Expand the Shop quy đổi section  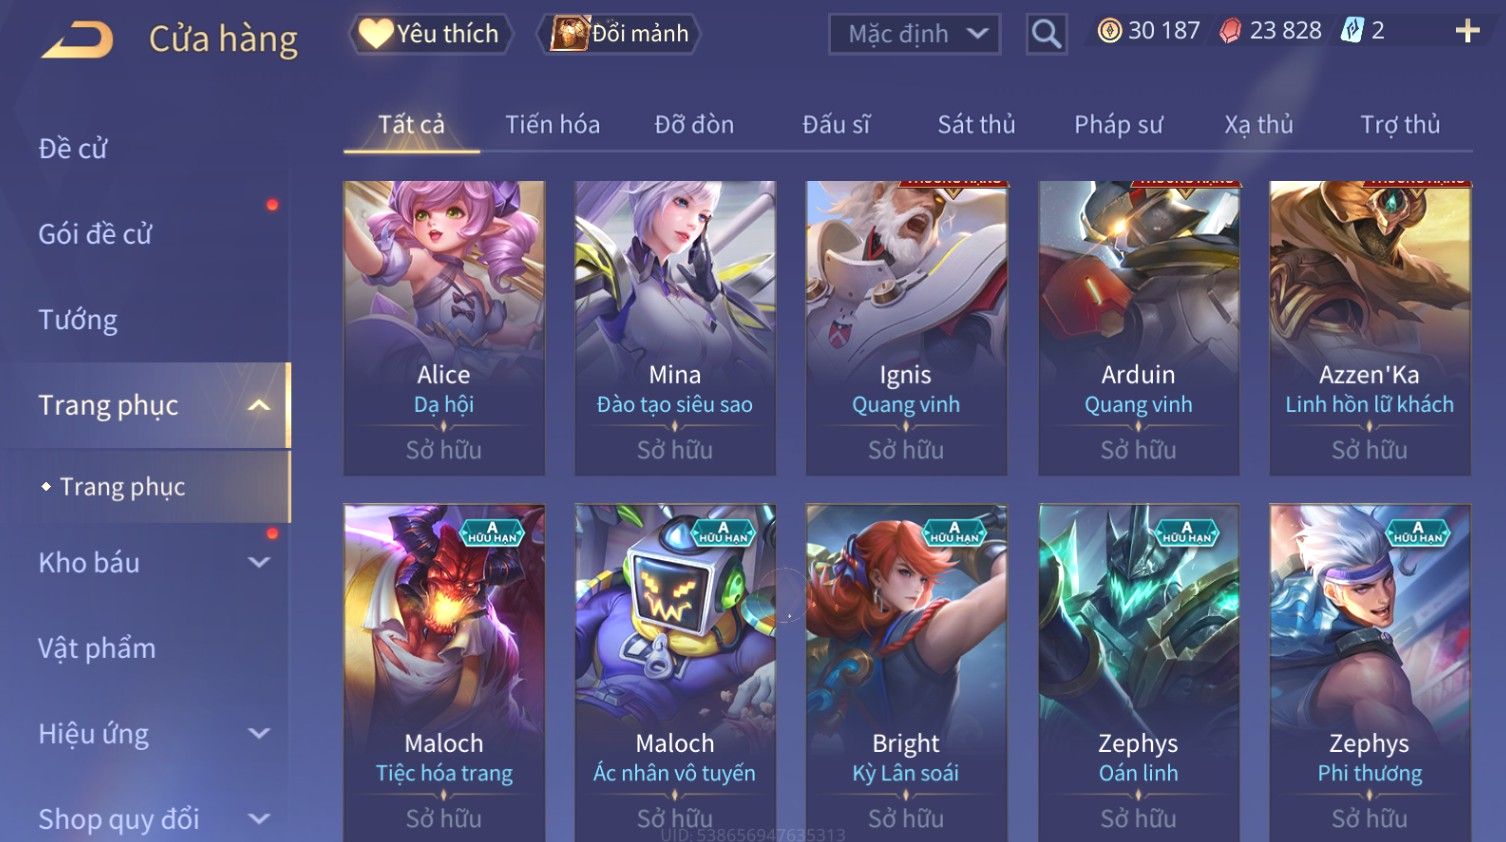point(259,820)
